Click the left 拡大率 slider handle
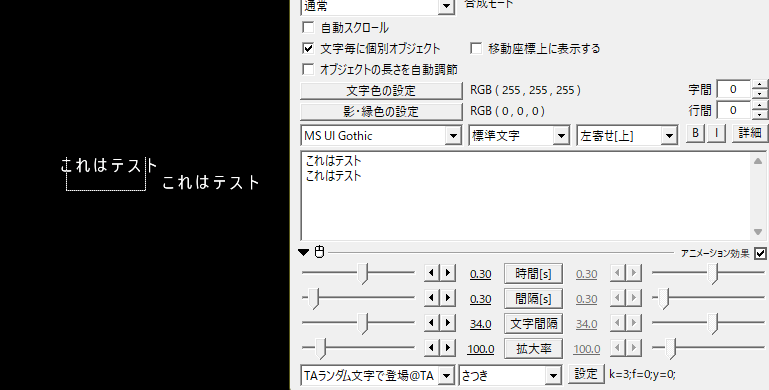This screenshot has height=390, width=769. (x=320, y=348)
